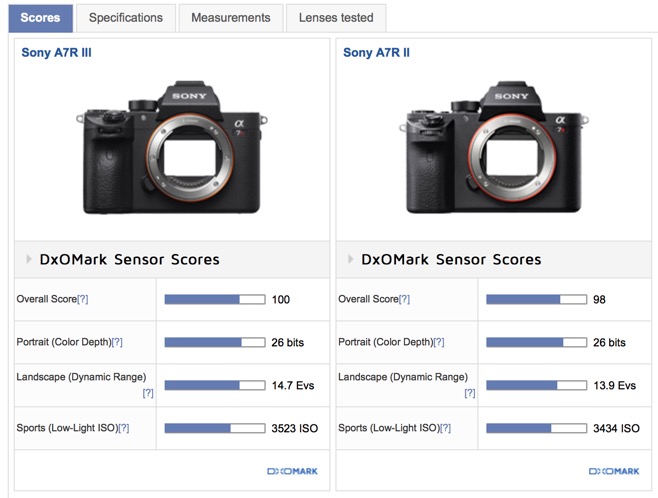The height and width of the screenshot is (498, 658).
Task: Click the DxOMark logo under A7R III scores
Action: click(292, 471)
